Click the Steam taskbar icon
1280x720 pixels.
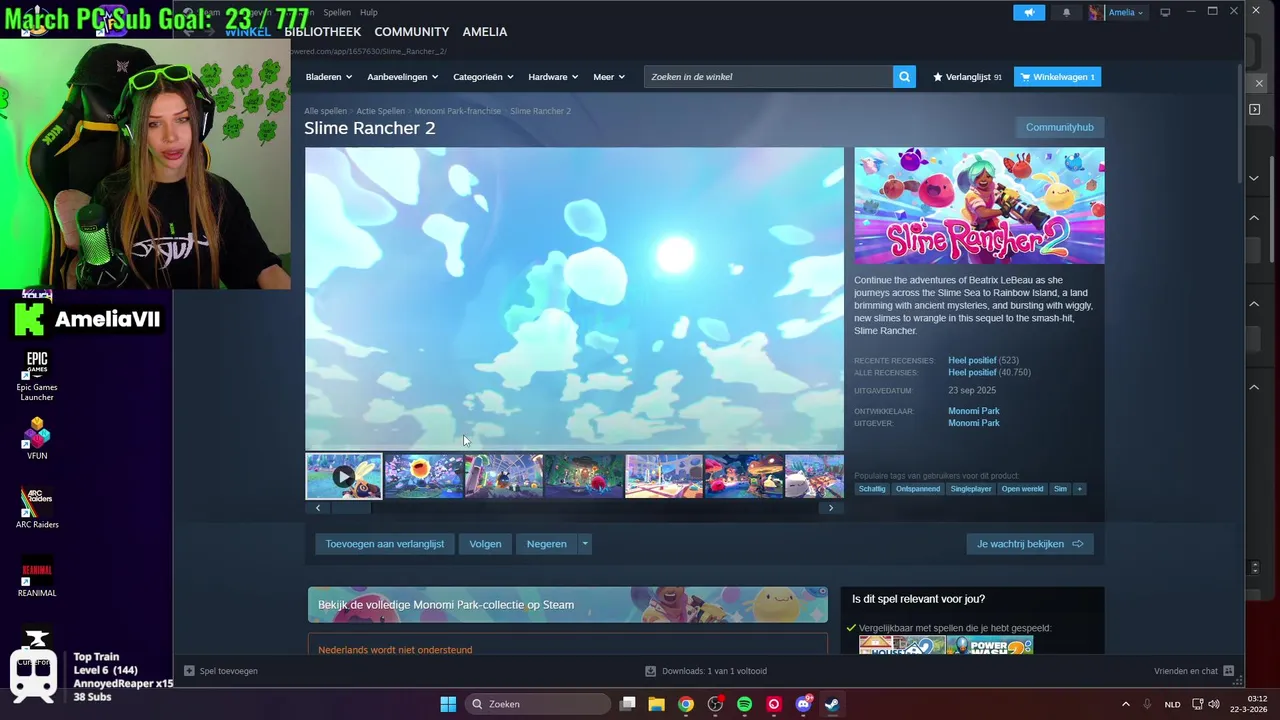point(832,704)
